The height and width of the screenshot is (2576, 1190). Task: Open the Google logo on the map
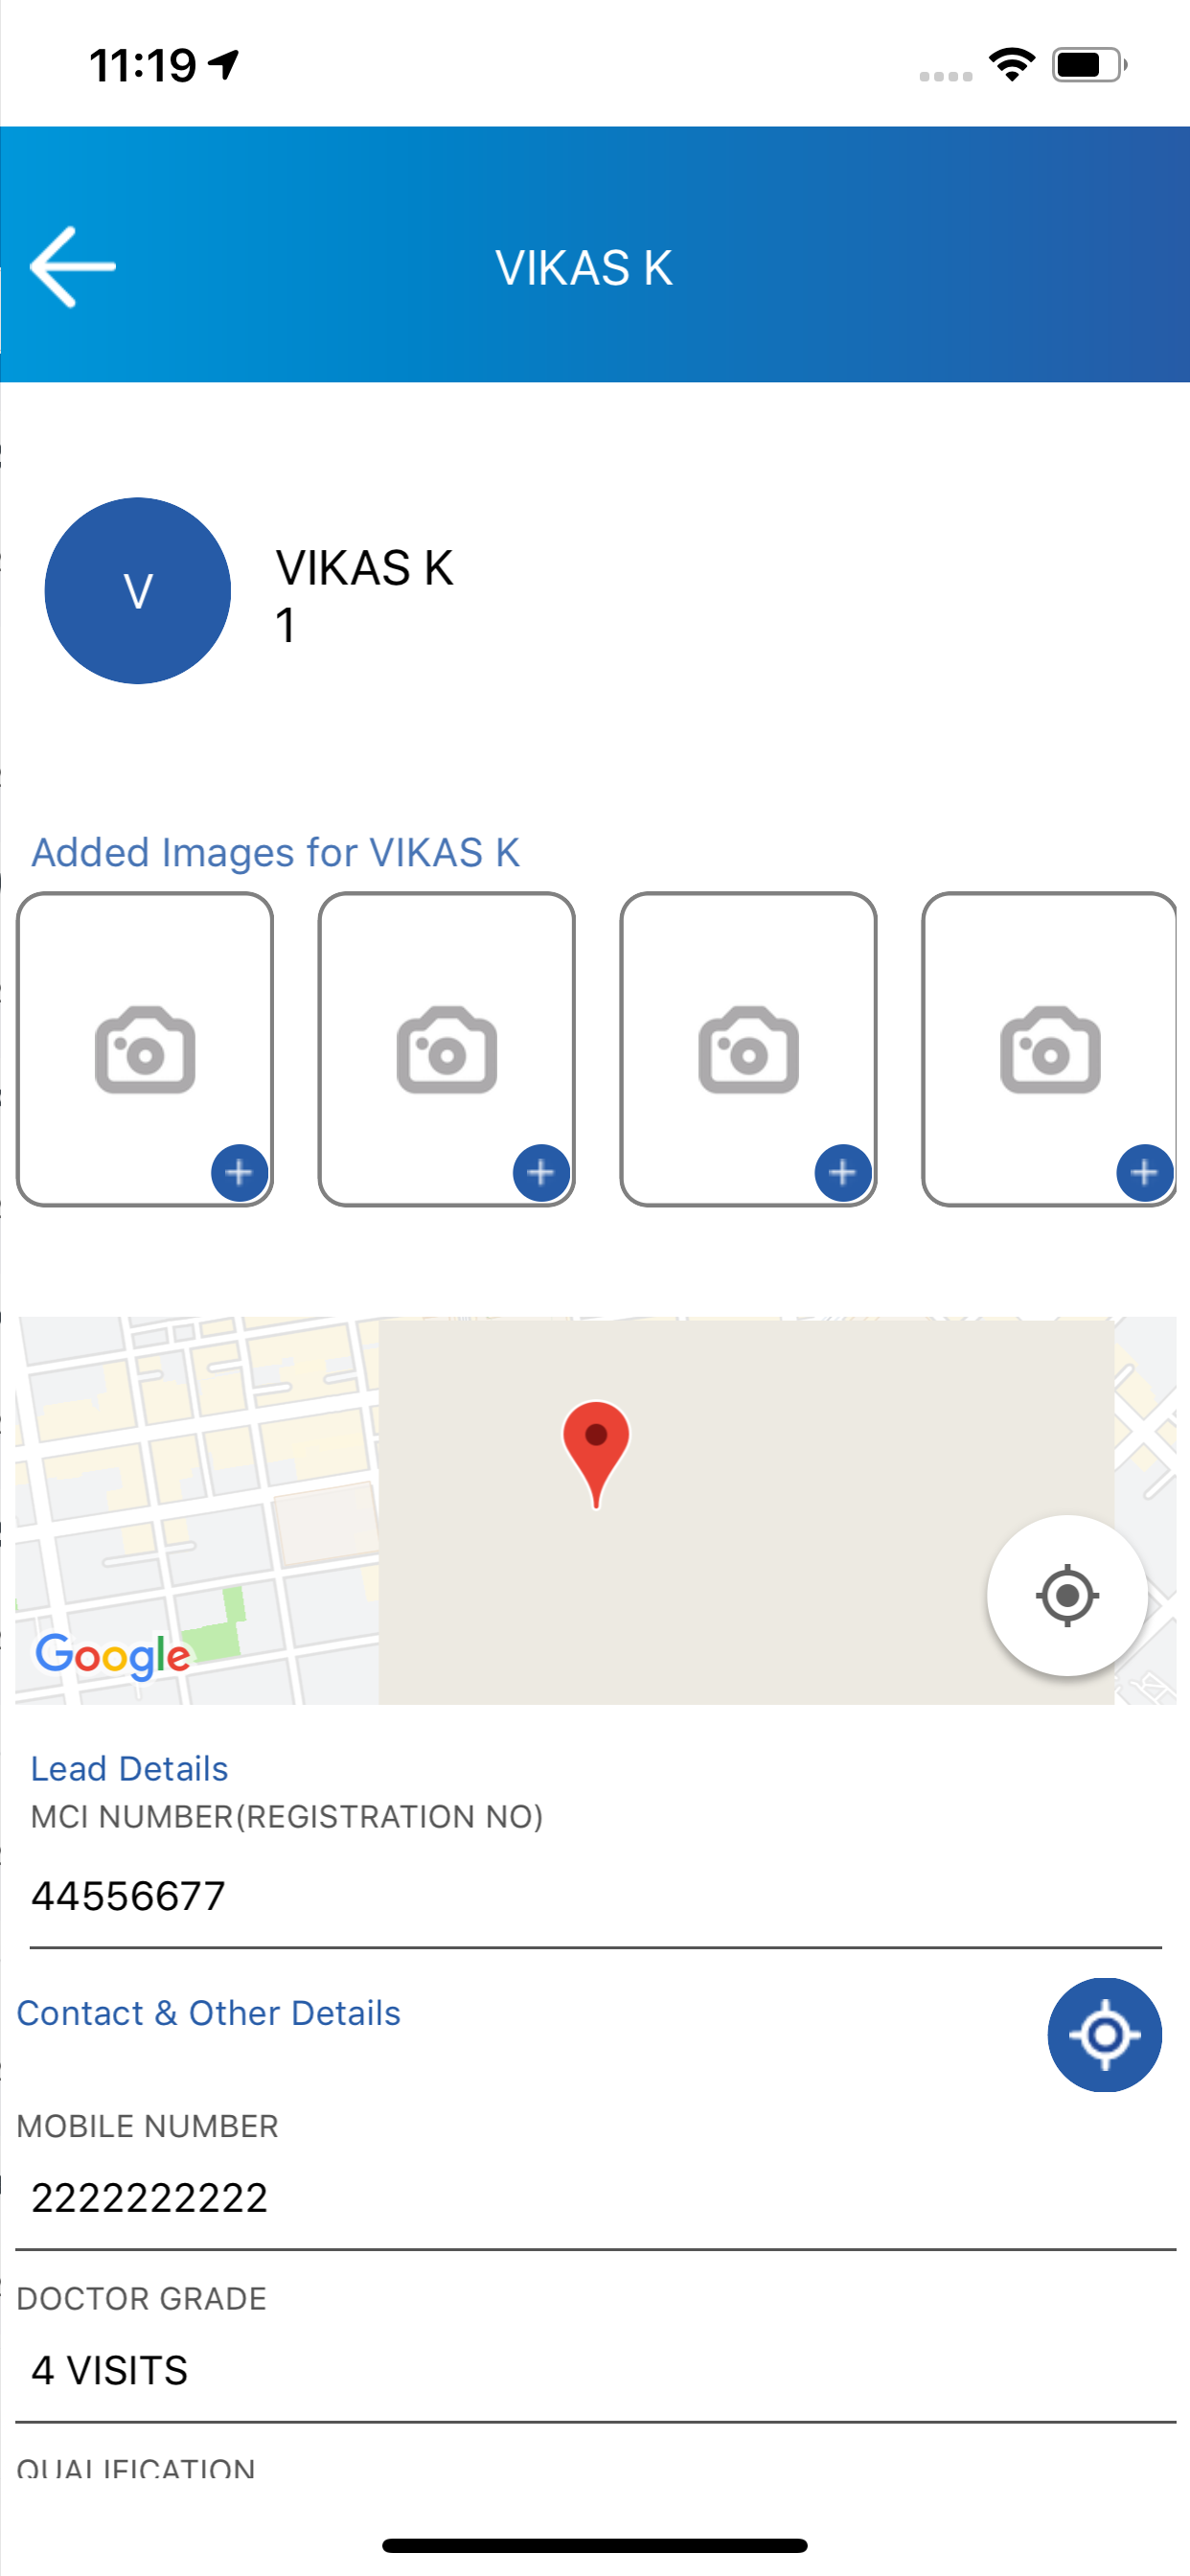(113, 1657)
